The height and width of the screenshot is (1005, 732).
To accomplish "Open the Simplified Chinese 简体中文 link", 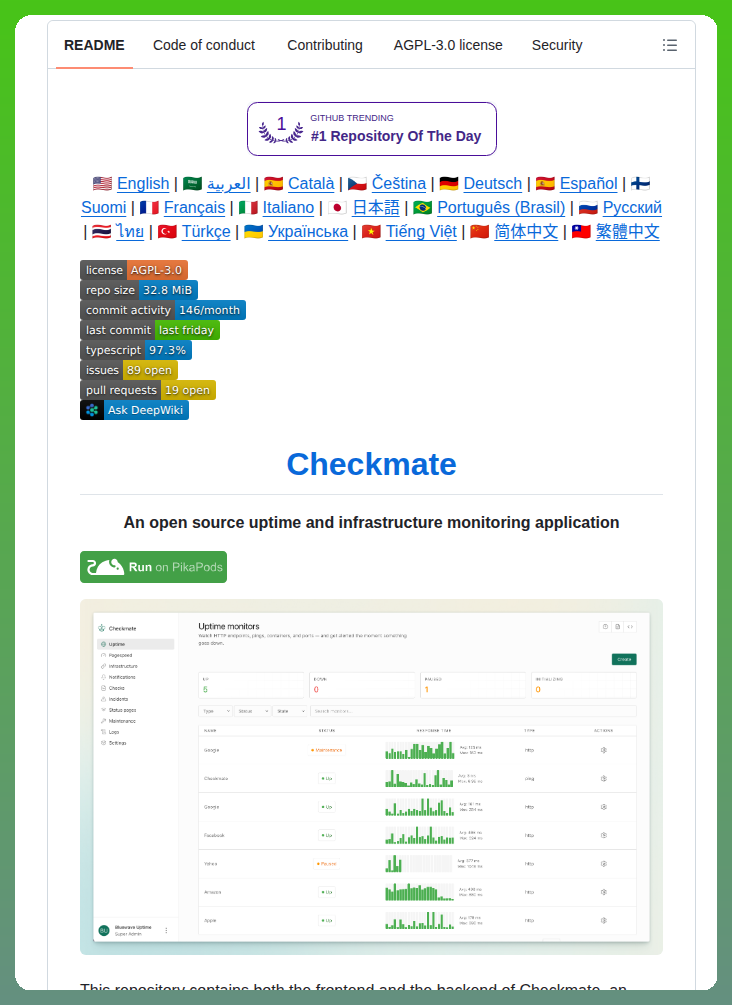I will pyautogui.click(x=526, y=231).
